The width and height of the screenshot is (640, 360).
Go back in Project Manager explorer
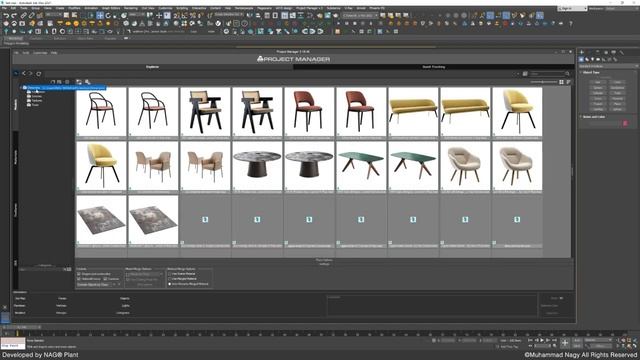coord(23,73)
